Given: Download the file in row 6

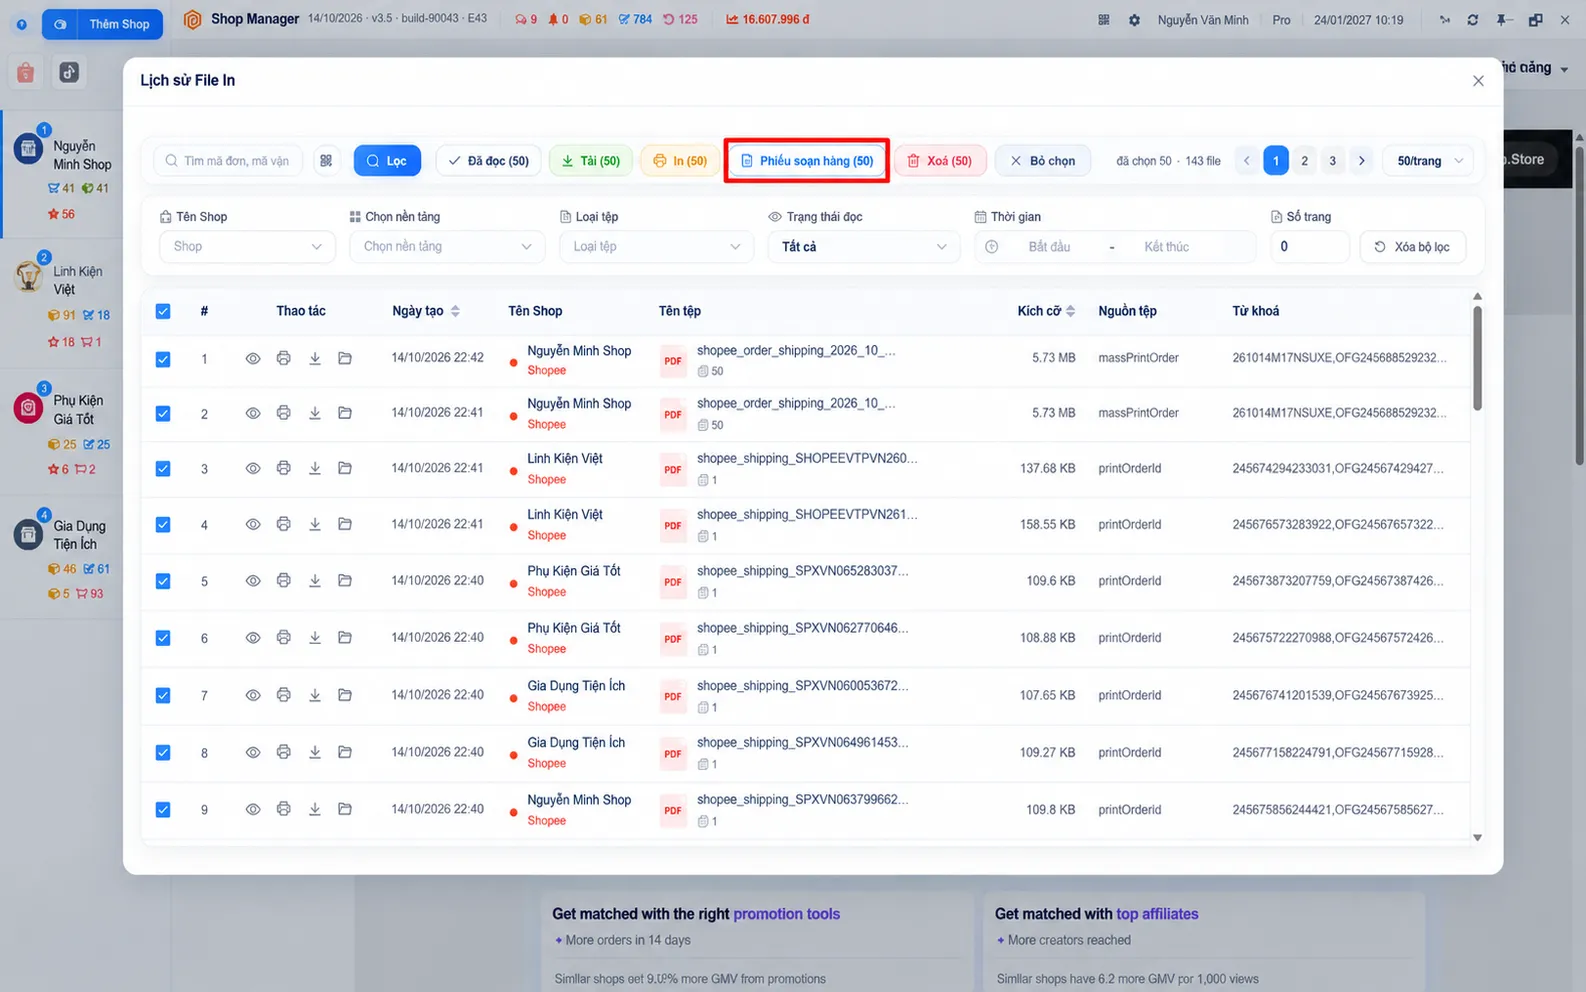Looking at the screenshot, I should click(315, 638).
